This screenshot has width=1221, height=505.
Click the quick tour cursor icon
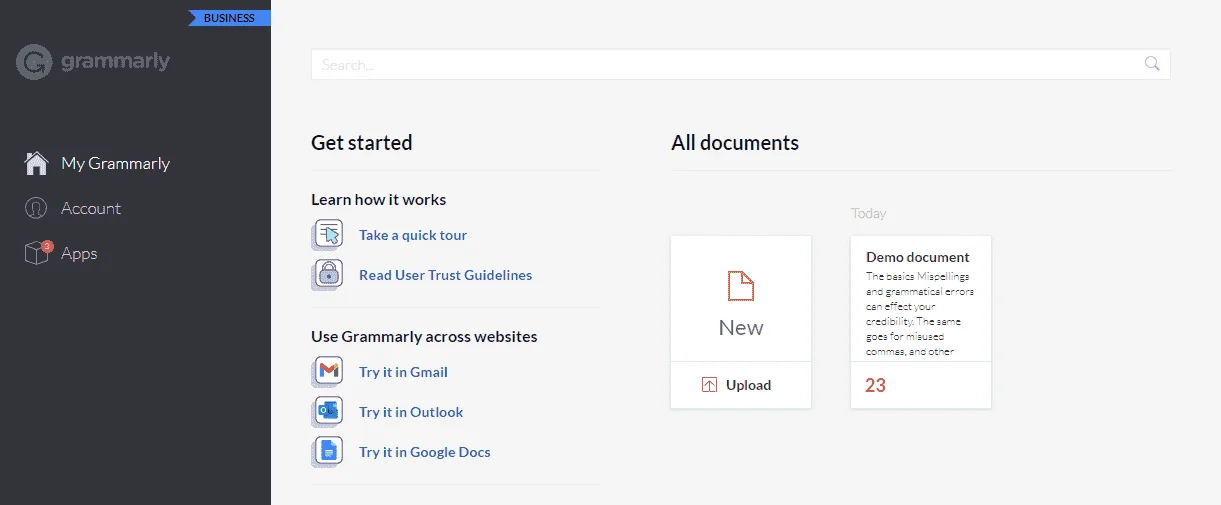point(328,235)
